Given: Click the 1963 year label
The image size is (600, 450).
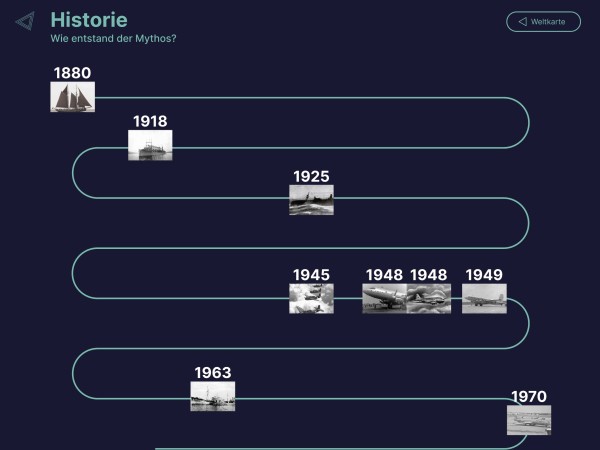Looking at the screenshot, I should [213, 373].
